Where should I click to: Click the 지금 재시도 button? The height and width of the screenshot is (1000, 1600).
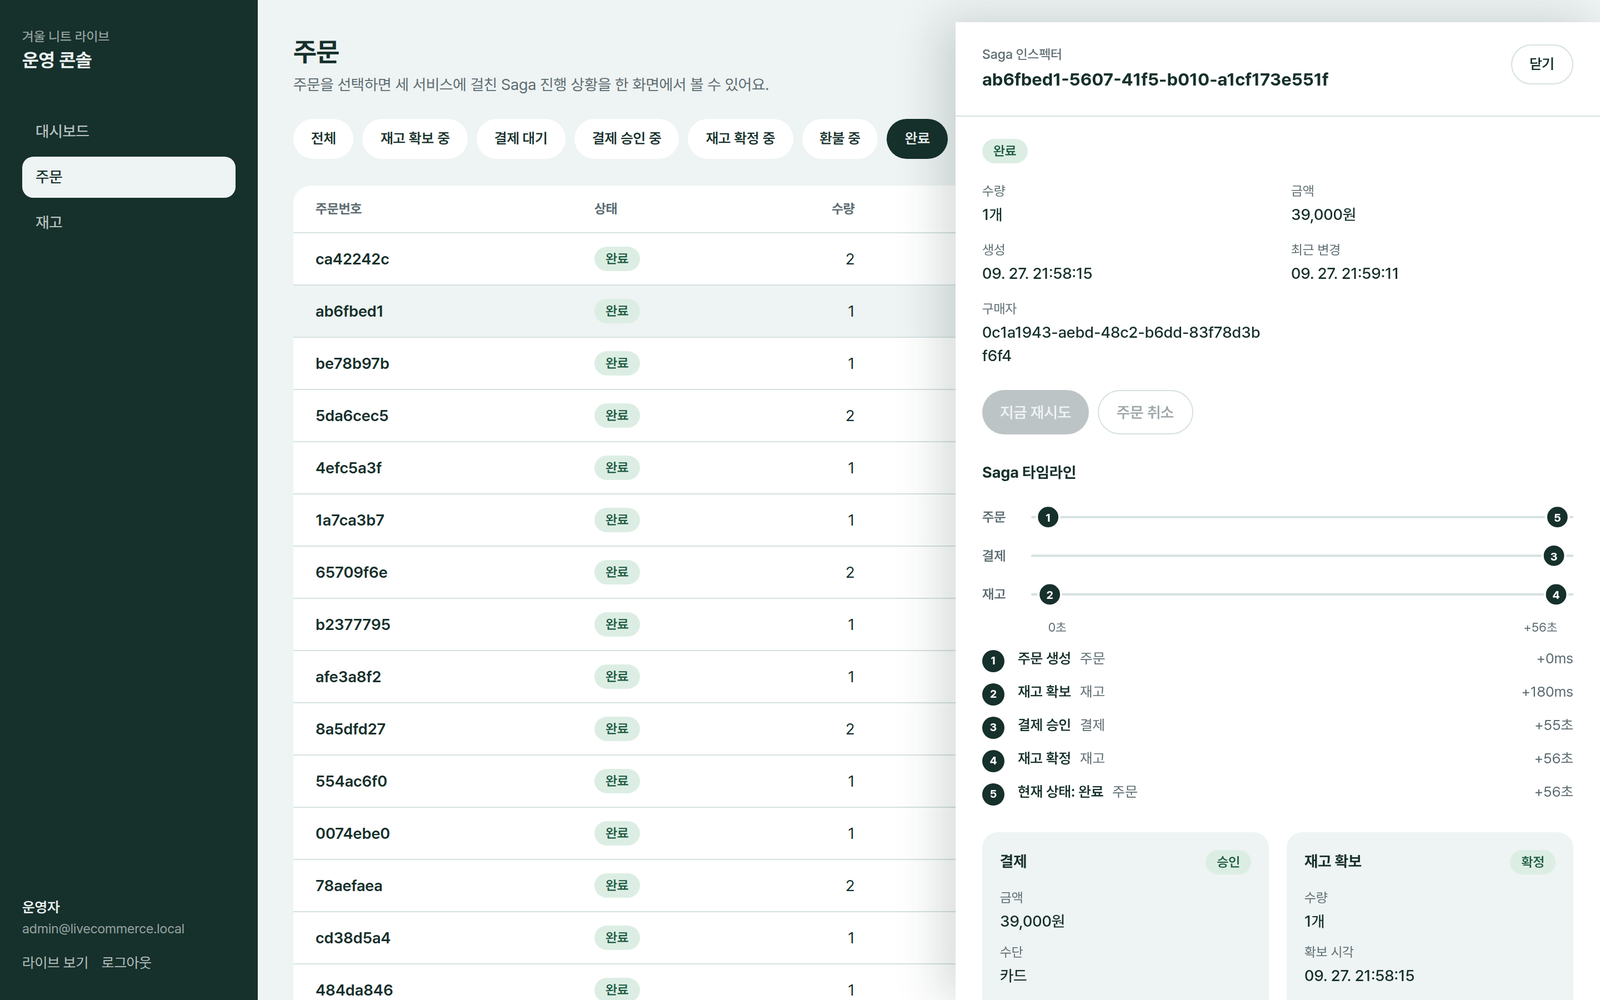(1035, 412)
